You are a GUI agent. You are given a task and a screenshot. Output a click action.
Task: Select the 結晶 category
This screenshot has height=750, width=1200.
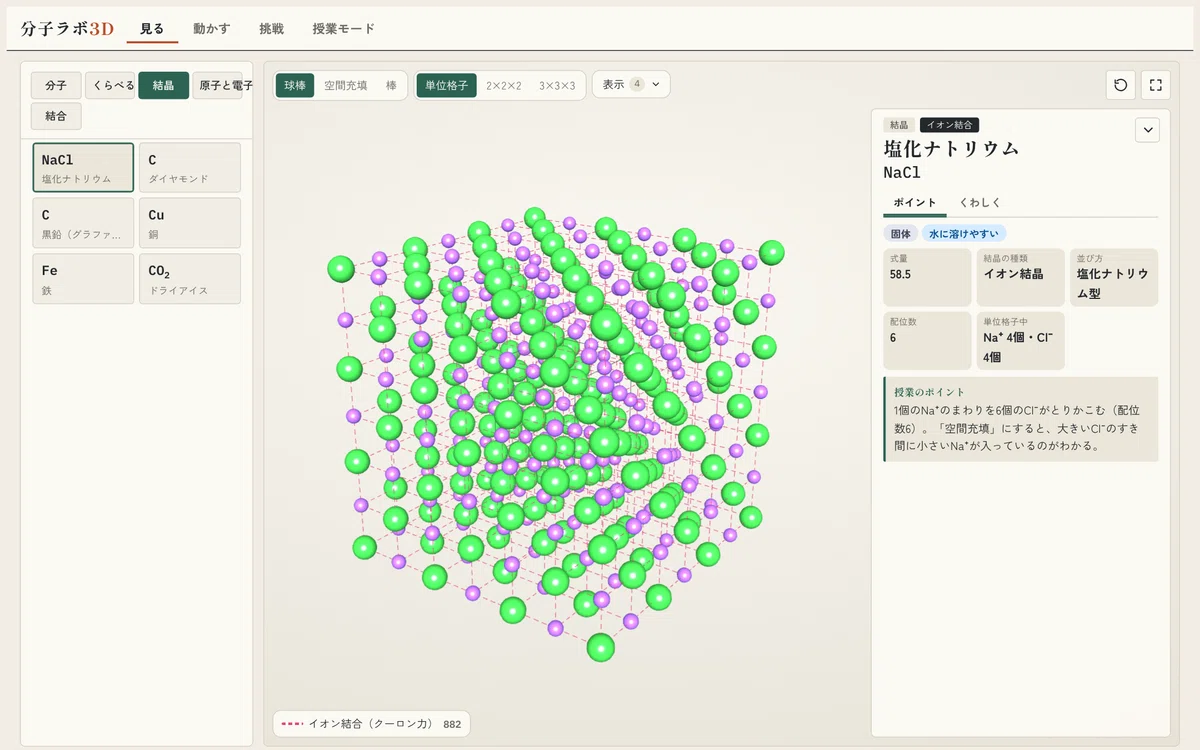click(163, 85)
